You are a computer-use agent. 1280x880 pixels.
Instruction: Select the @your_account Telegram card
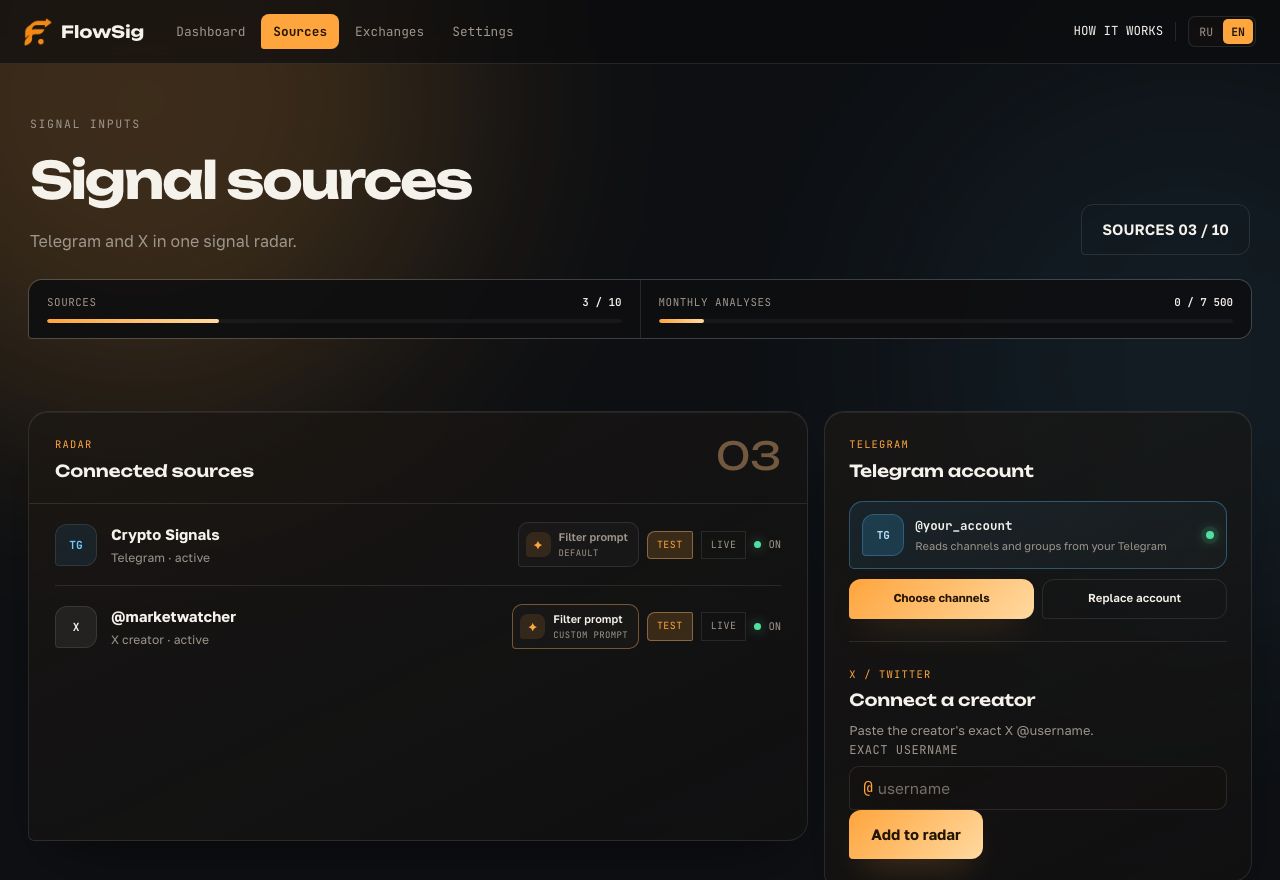(1038, 535)
